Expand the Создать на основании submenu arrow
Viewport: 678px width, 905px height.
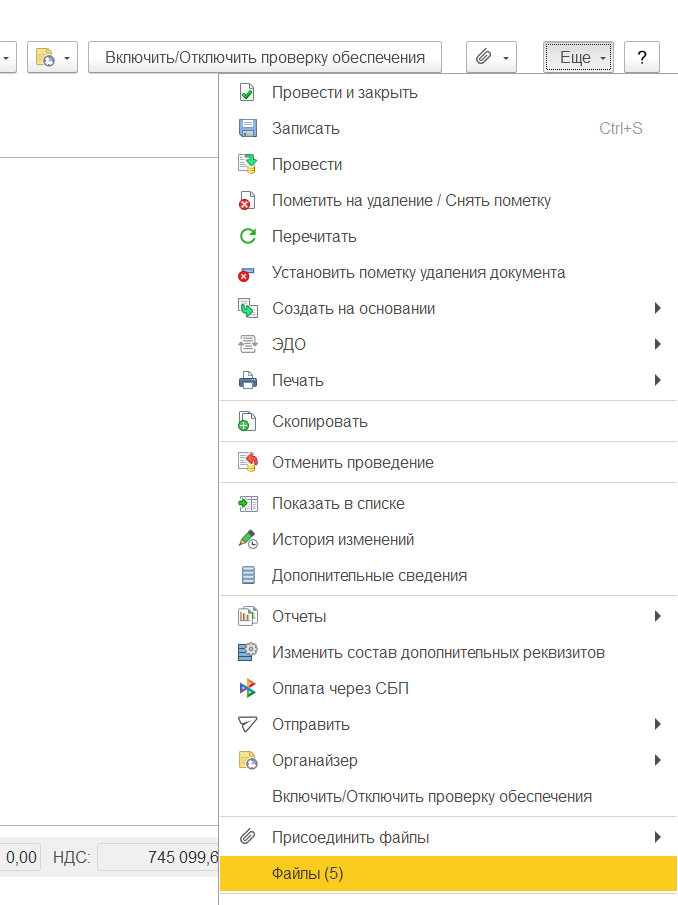[x=658, y=309]
